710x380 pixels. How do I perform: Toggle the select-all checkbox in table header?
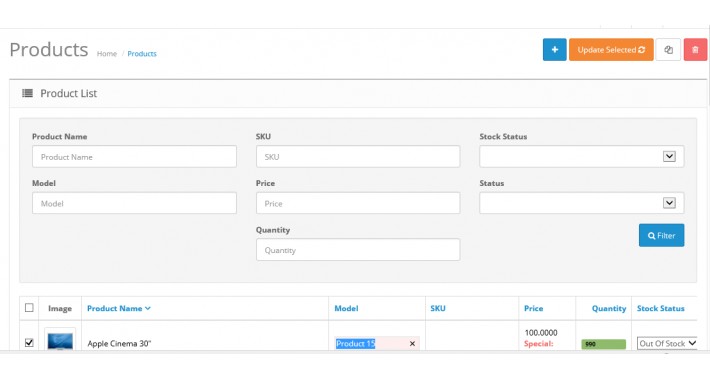pos(29,308)
